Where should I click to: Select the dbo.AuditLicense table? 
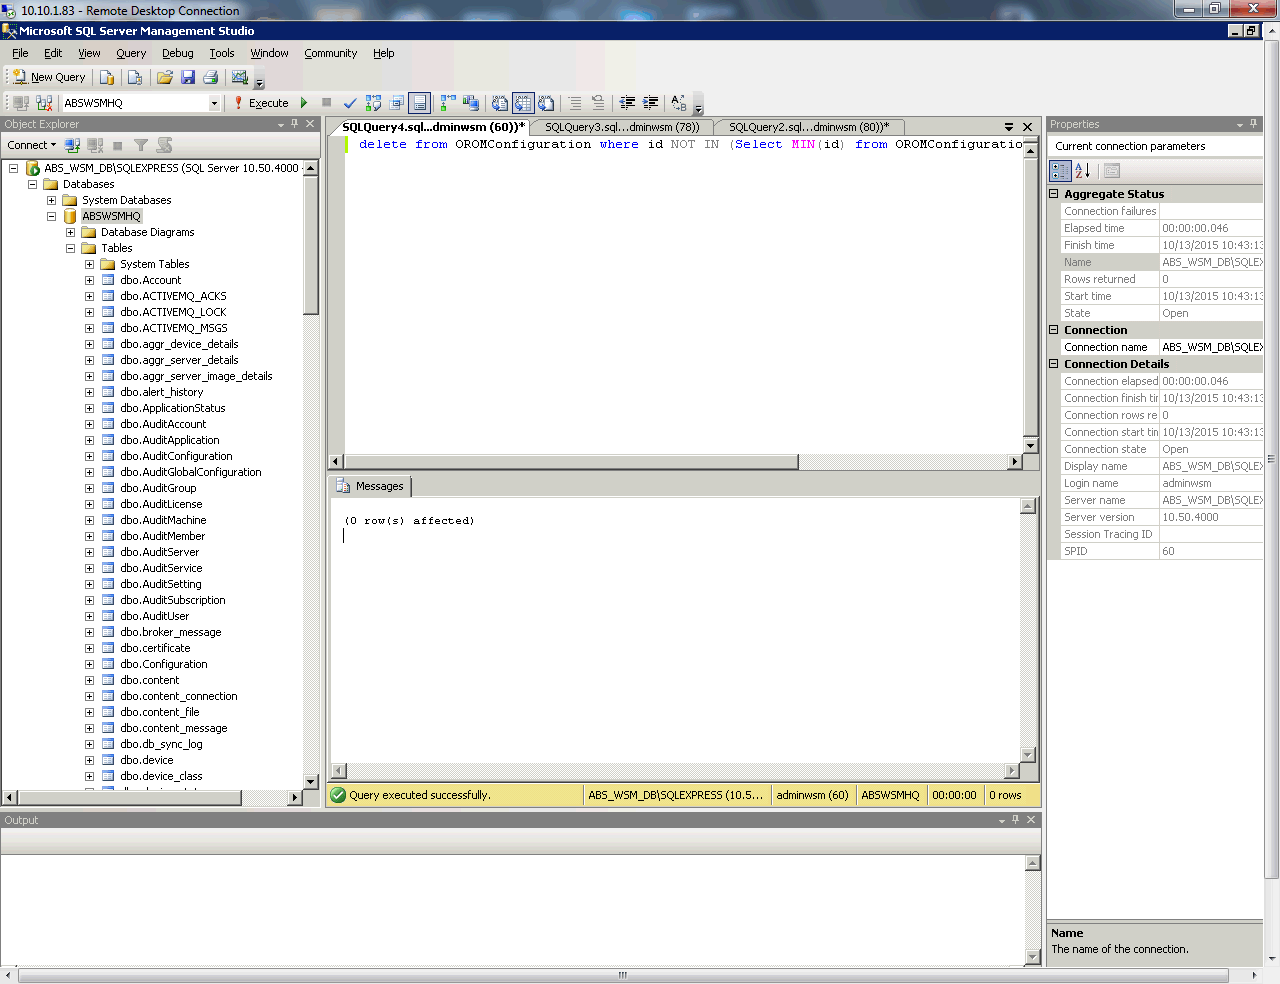tap(161, 504)
